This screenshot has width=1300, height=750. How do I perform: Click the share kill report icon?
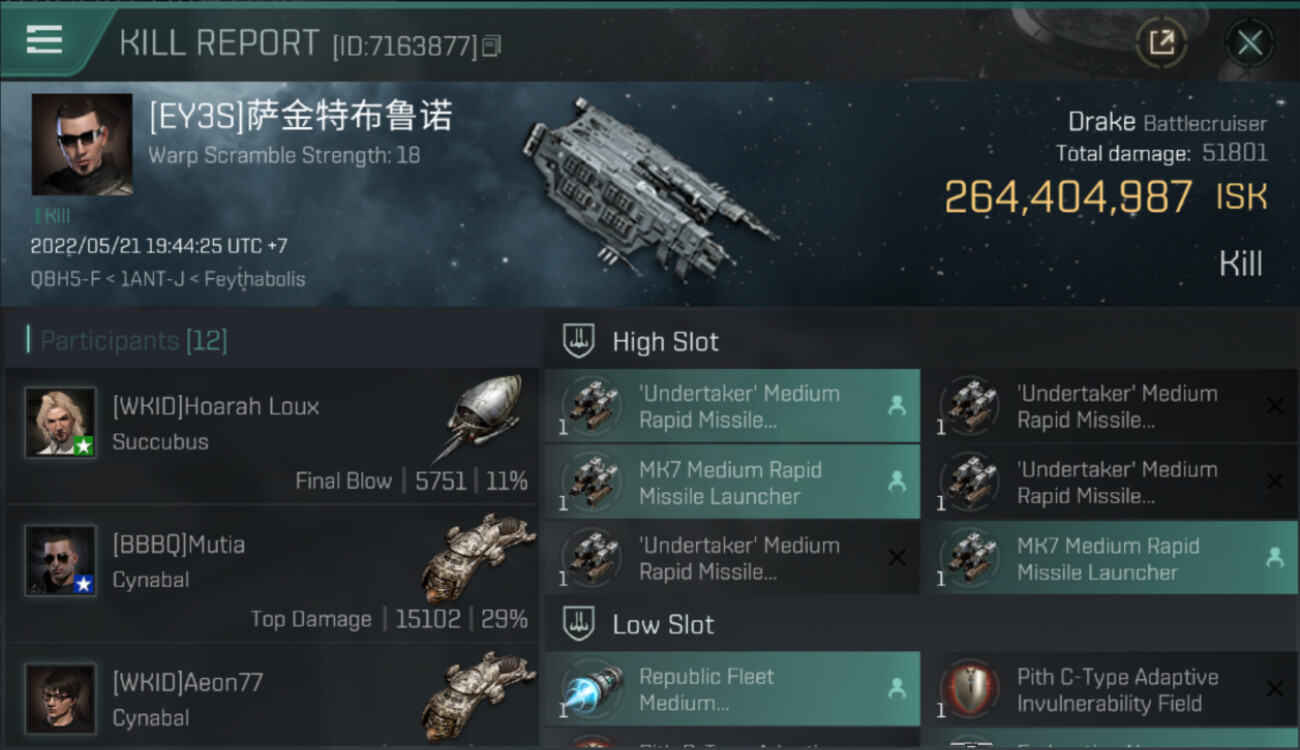[x=1161, y=42]
